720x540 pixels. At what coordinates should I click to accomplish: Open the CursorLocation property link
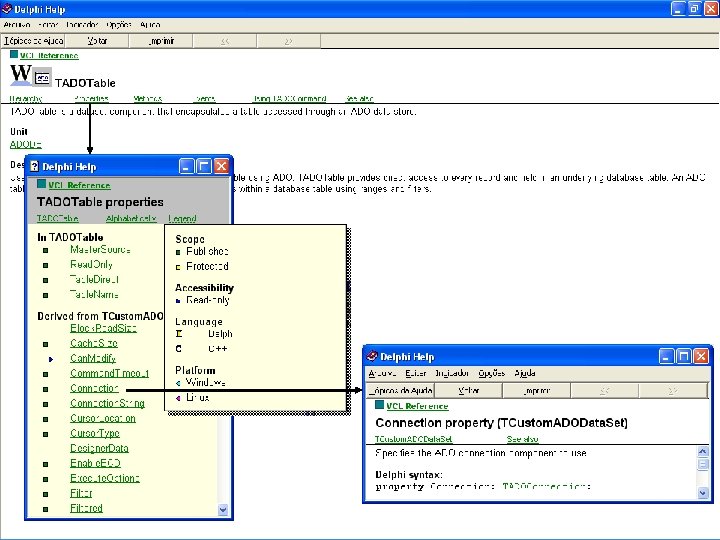click(x=103, y=418)
